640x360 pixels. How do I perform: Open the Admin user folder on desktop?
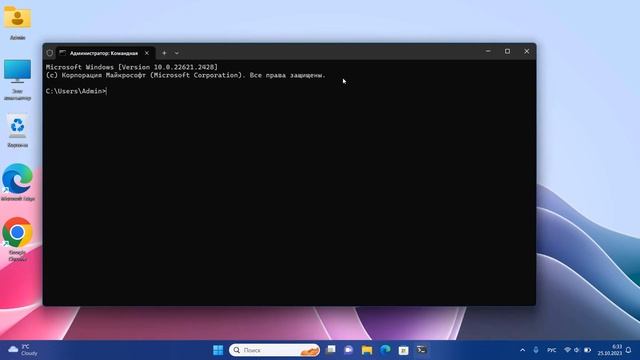[x=17, y=22]
